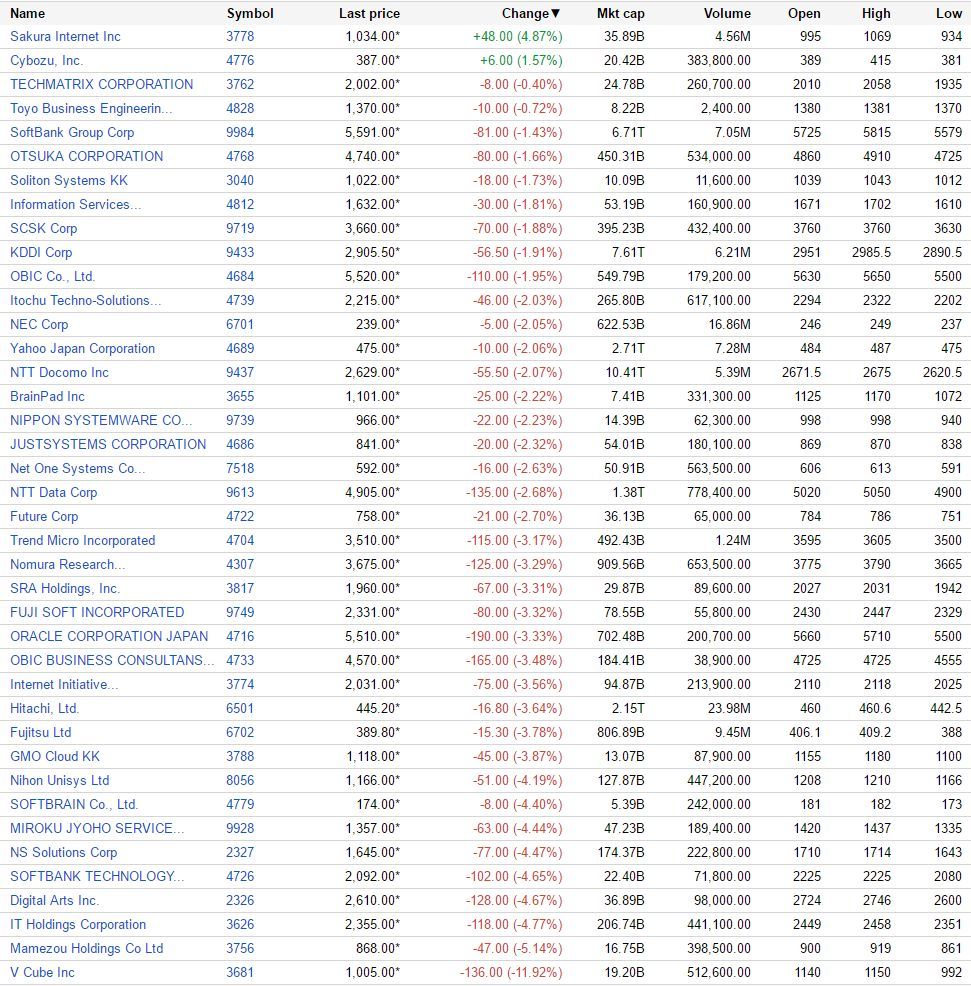Open IT Holdings Corporation link
Viewport: 971px width, 986px height.
(78, 924)
